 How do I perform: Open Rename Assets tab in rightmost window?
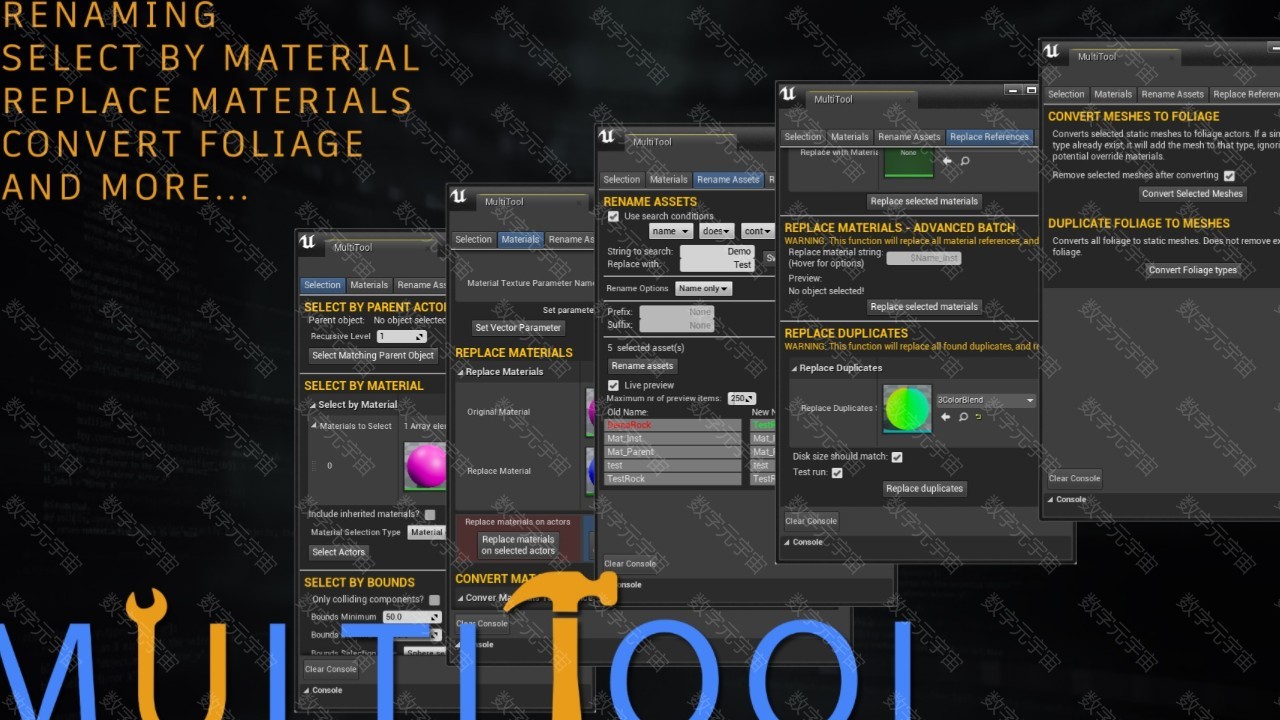point(1173,94)
